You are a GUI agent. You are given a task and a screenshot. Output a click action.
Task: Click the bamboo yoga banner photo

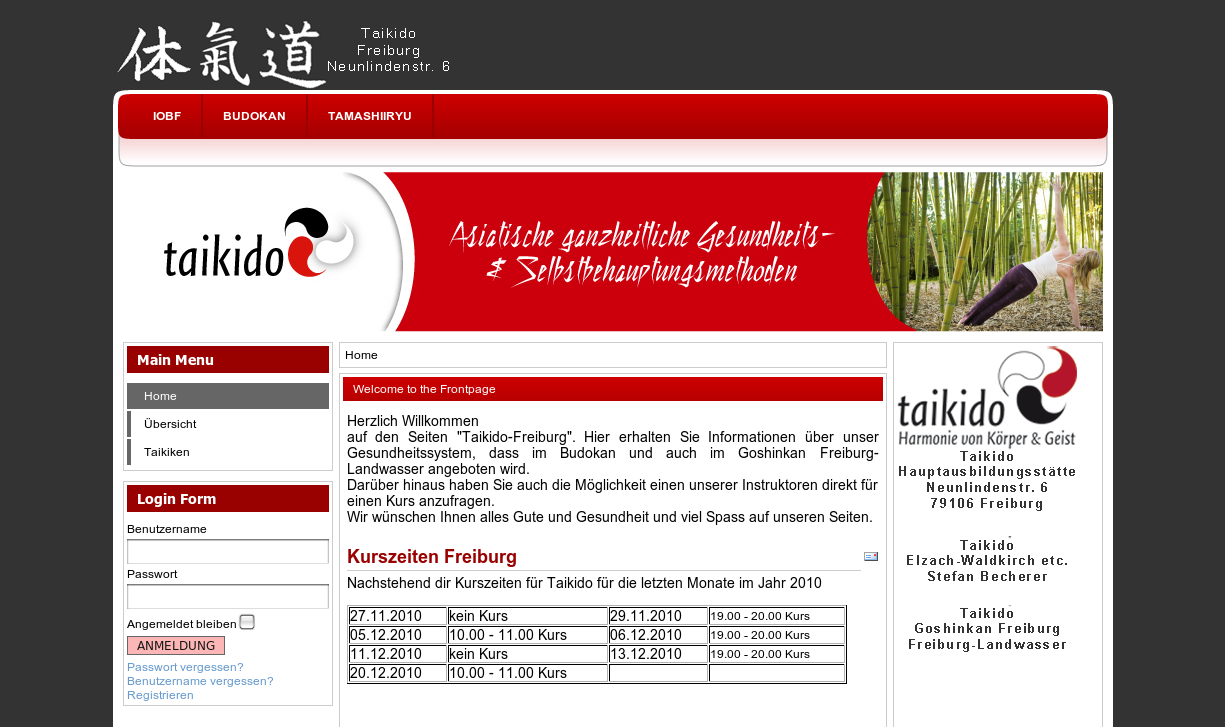pyautogui.click(x=985, y=251)
